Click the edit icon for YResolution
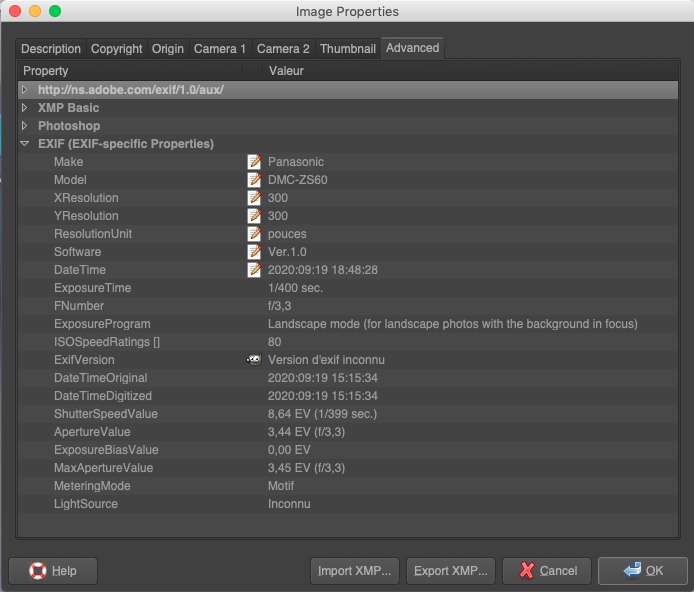694x592 pixels. [255, 216]
